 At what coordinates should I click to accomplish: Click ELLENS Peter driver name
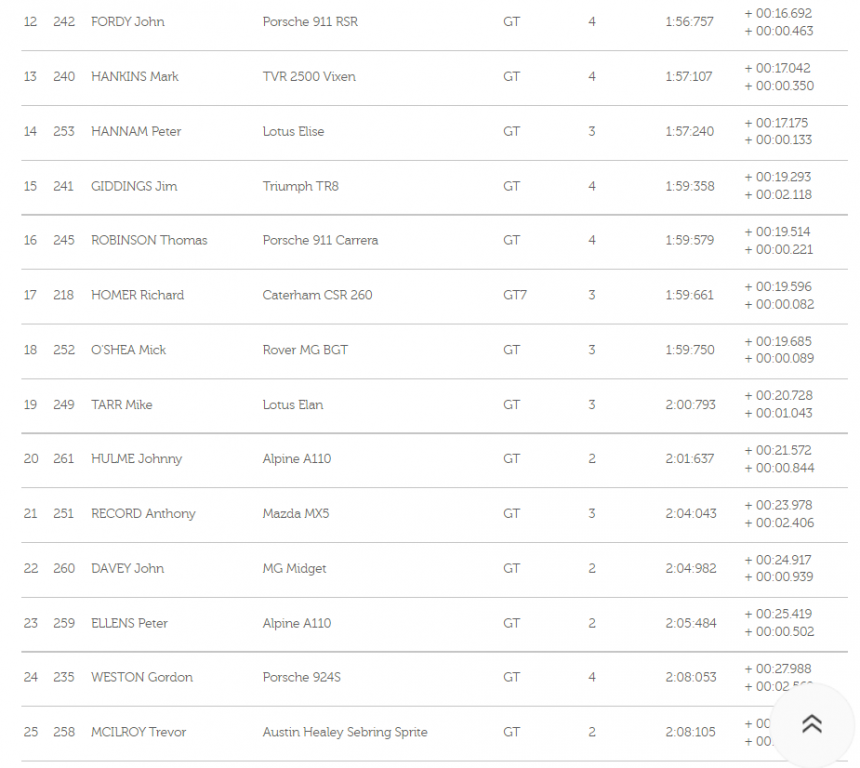pos(129,624)
